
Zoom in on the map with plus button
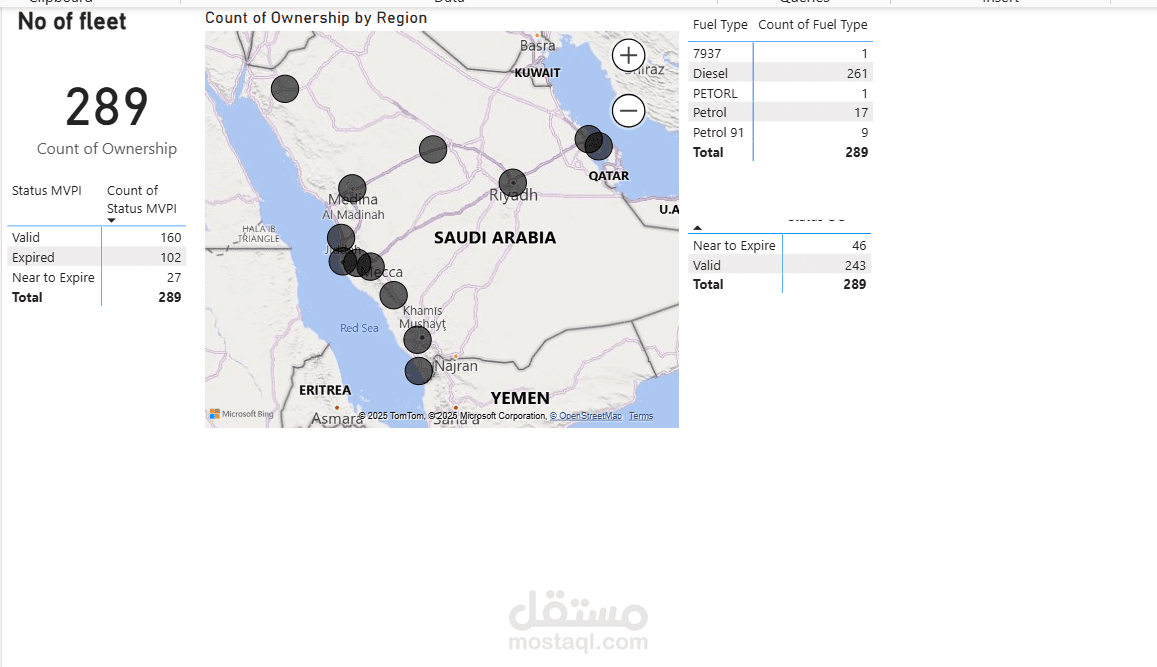[629, 55]
